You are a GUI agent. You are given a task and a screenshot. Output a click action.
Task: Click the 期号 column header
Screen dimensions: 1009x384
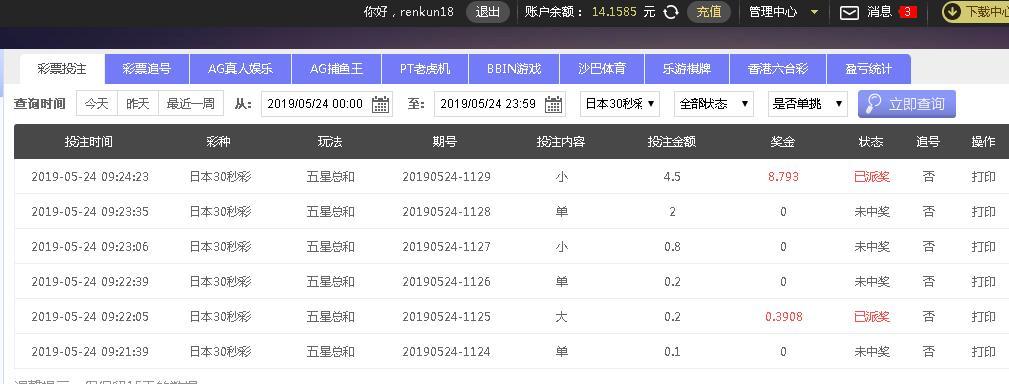445,142
